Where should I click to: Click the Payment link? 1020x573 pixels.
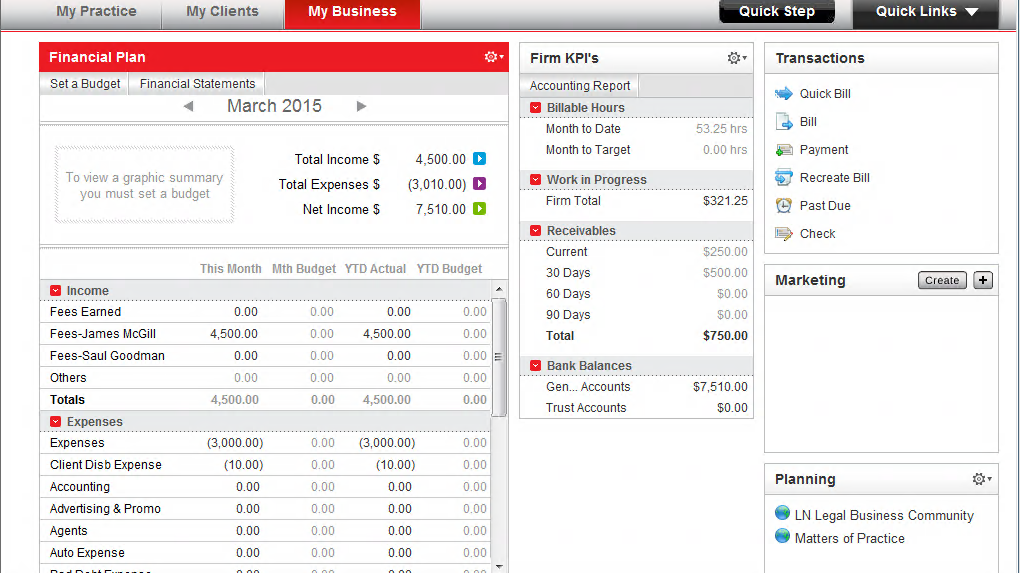824,150
